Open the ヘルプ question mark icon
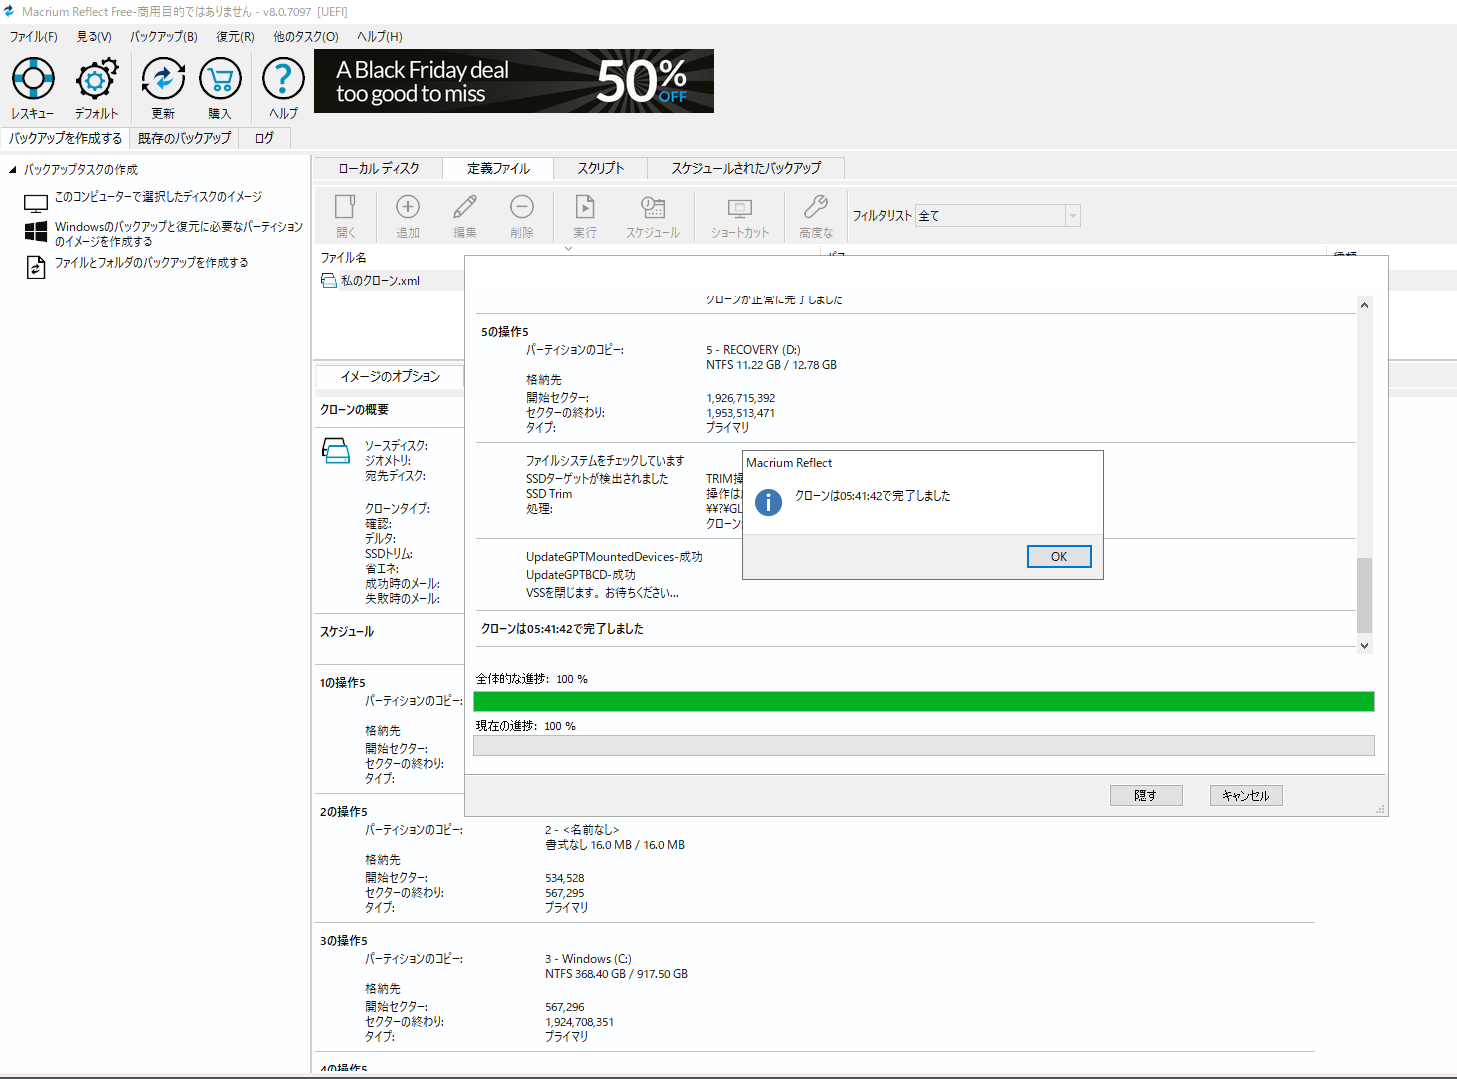Image resolution: width=1457 pixels, height=1079 pixels. point(283,79)
